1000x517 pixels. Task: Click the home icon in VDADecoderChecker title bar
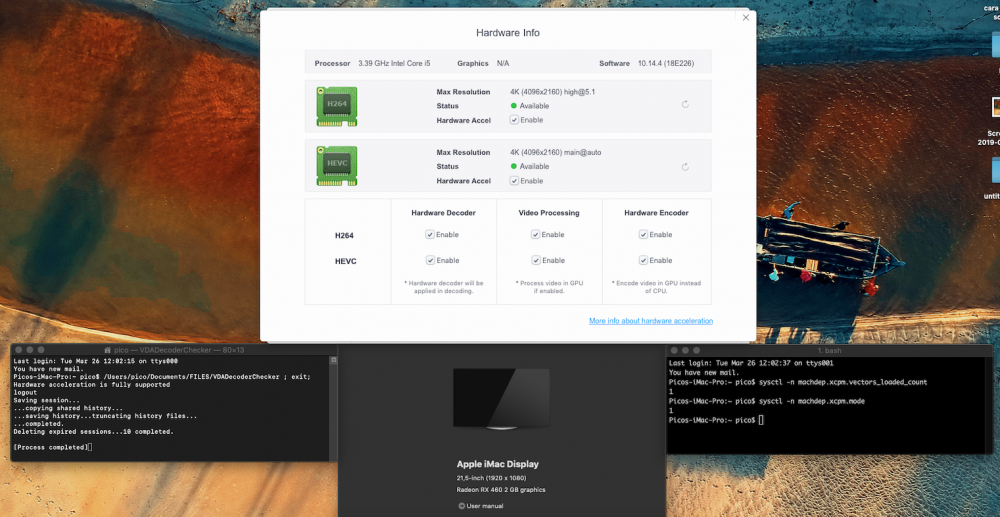(107, 350)
